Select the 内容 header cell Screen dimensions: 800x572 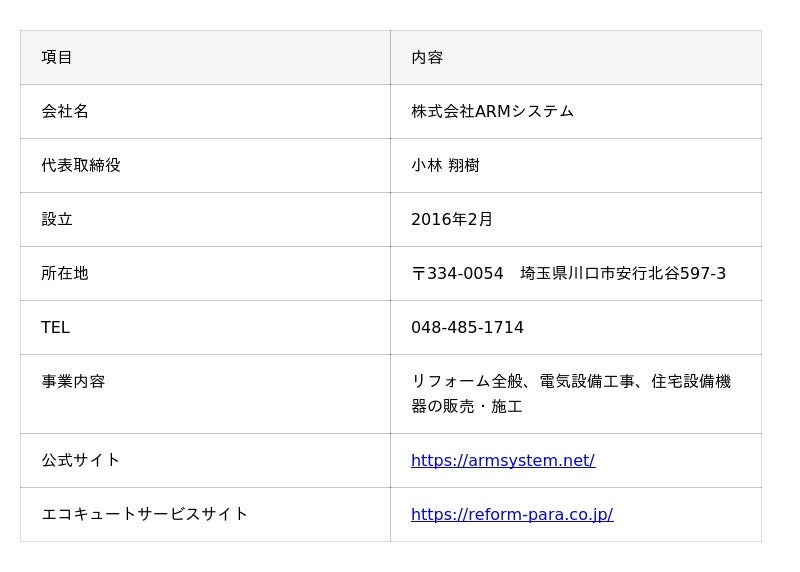pyautogui.click(x=576, y=58)
